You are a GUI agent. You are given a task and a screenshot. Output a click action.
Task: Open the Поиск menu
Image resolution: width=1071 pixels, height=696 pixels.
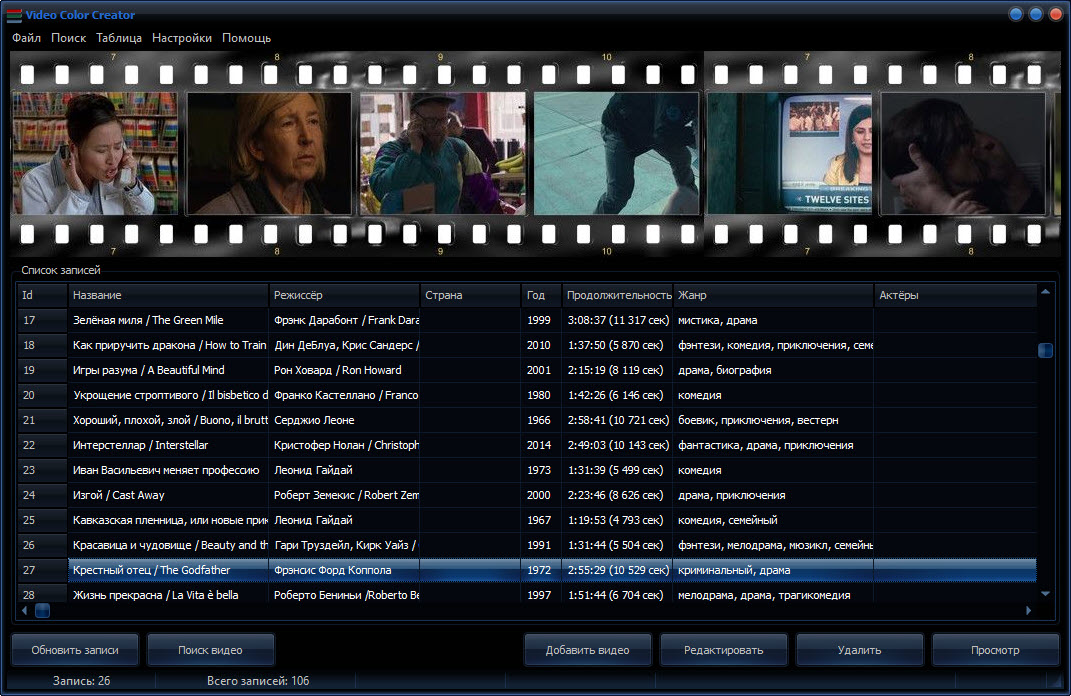(x=68, y=38)
